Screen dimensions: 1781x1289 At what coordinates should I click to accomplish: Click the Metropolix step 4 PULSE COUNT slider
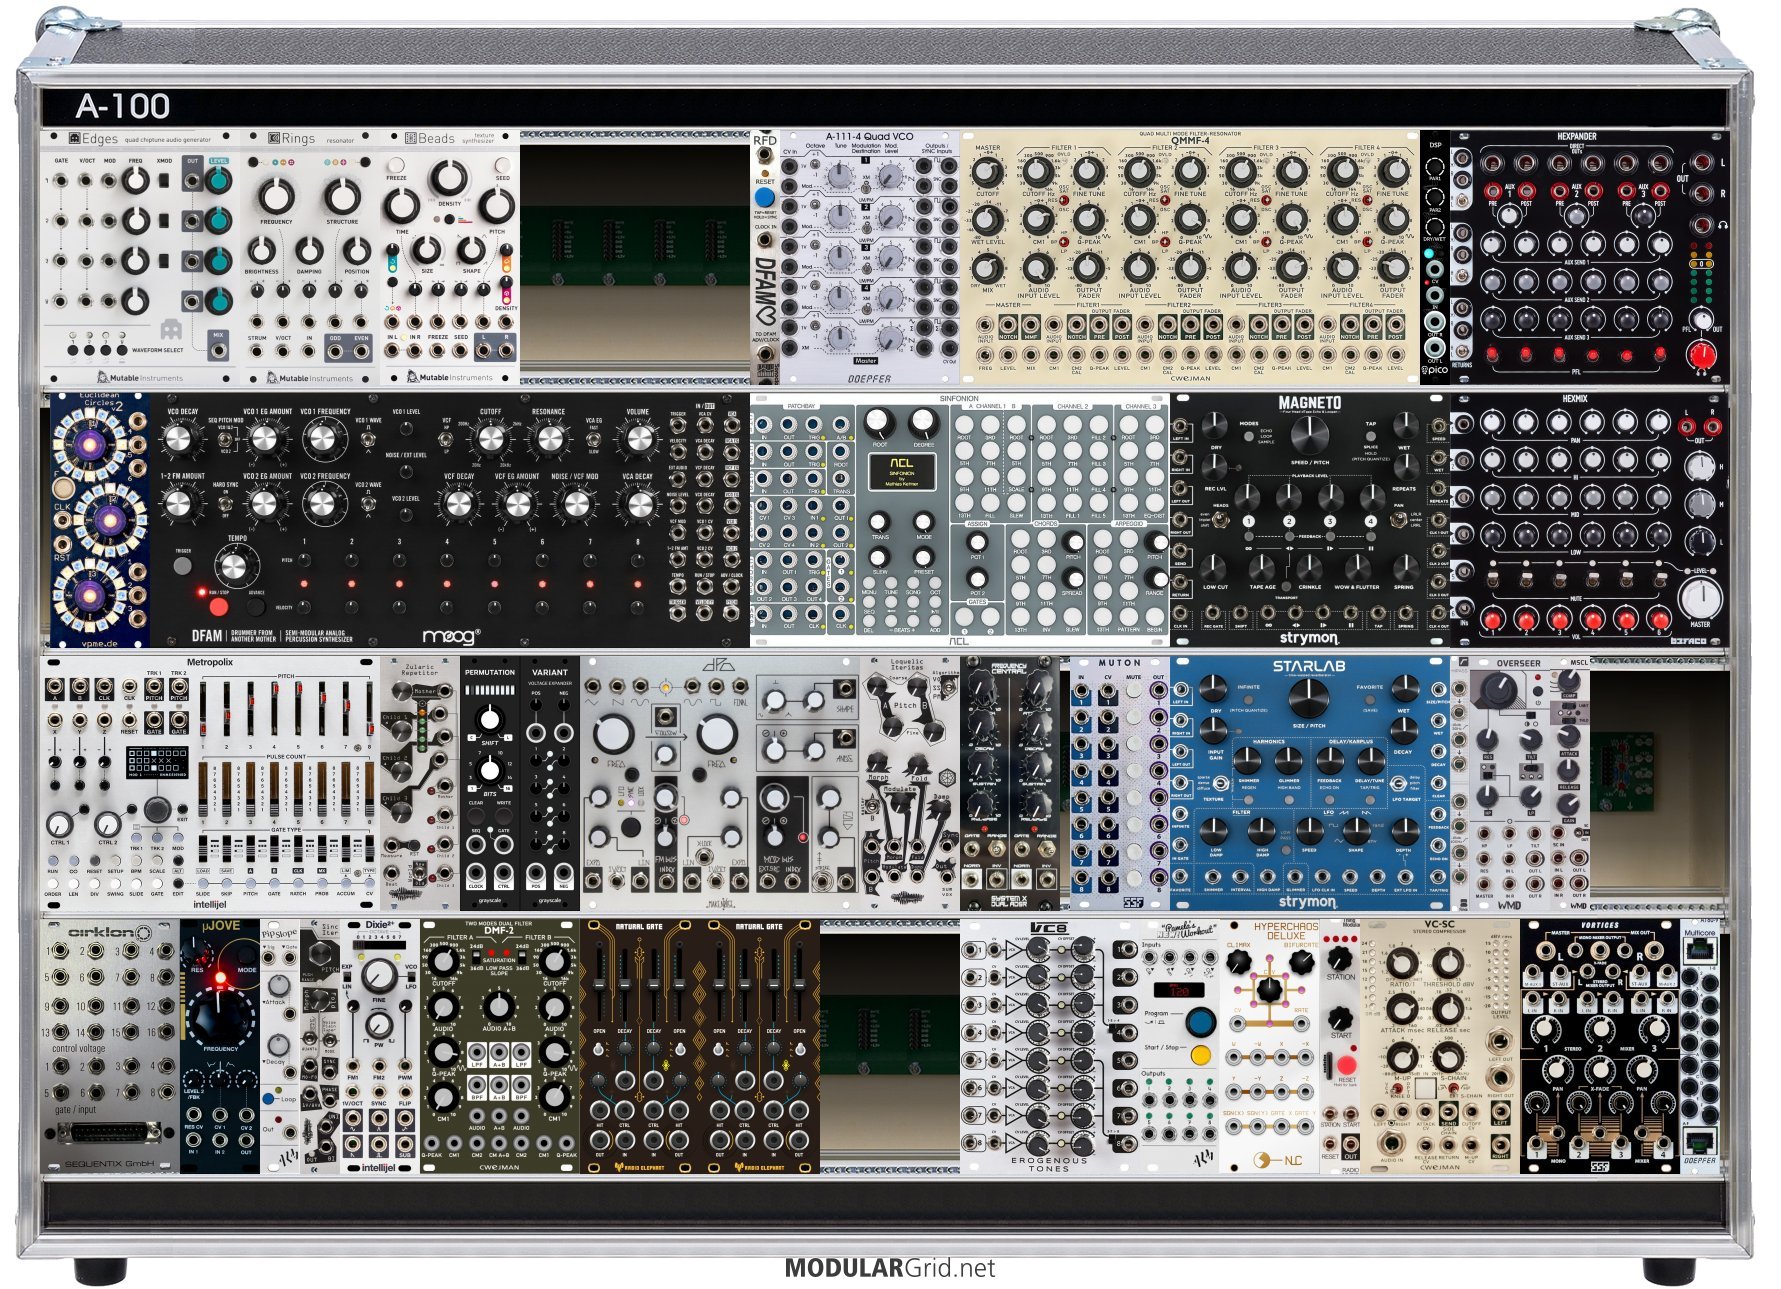tap(276, 791)
